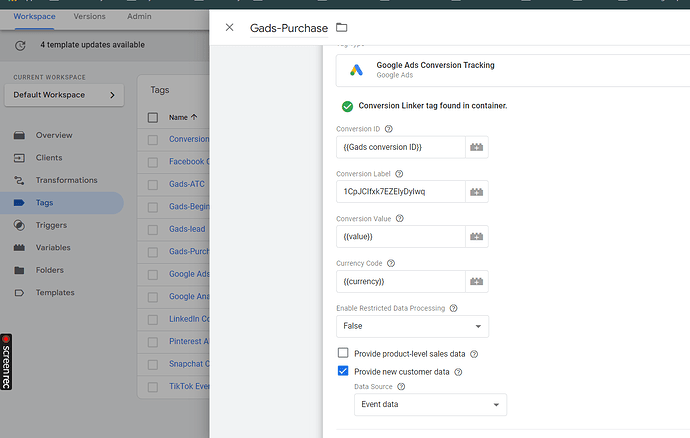Switch to the Admin tab
Viewport: 690px width, 438px height.
(139, 16)
